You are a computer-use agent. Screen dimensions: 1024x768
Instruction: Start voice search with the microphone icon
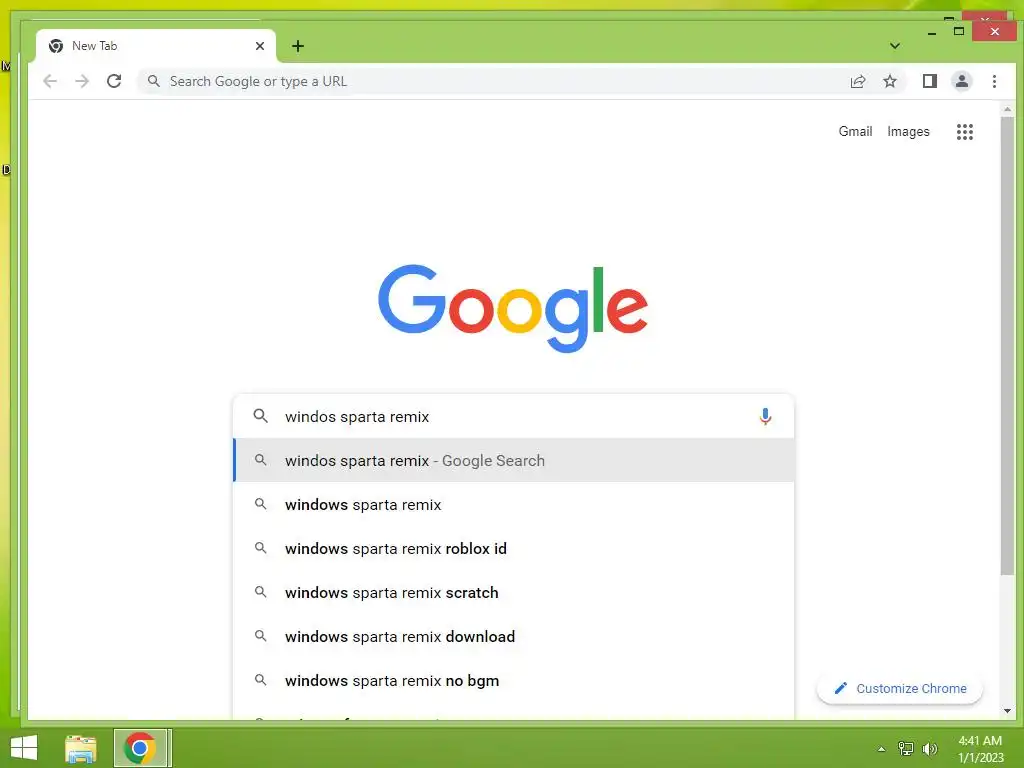click(x=765, y=416)
